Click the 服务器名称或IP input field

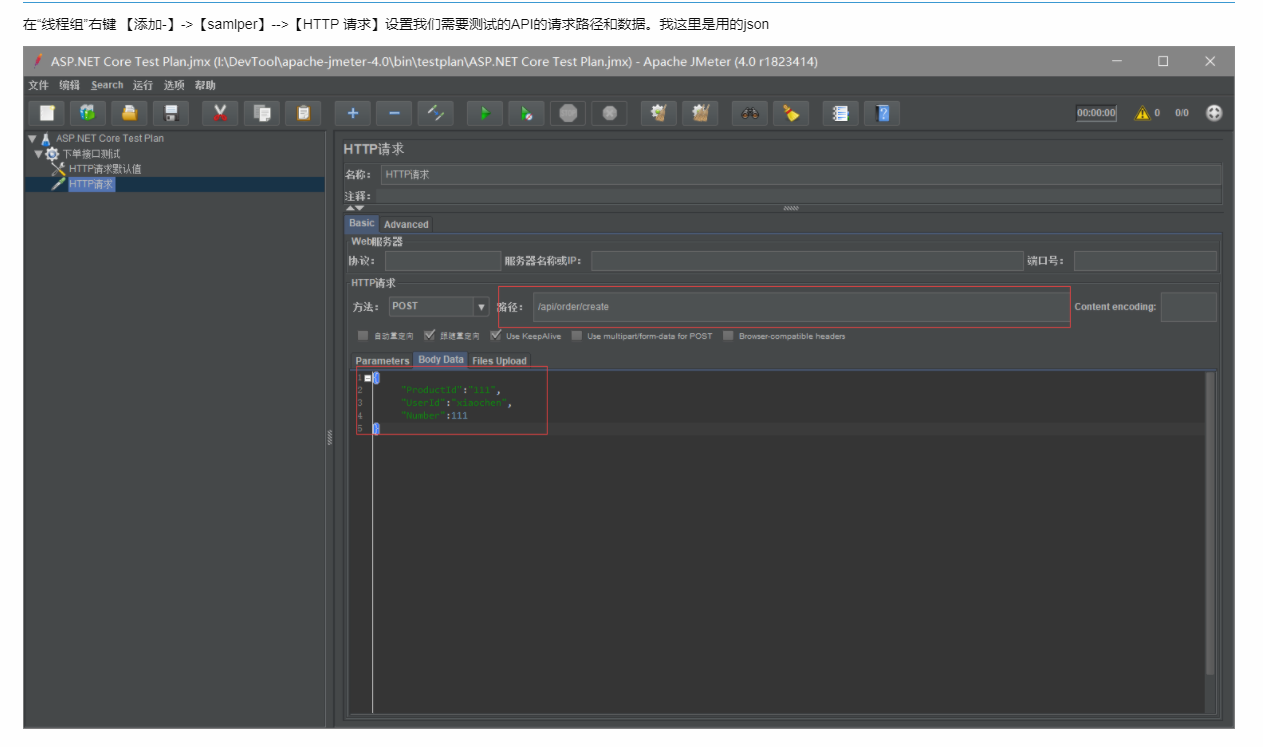coord(807,261)
